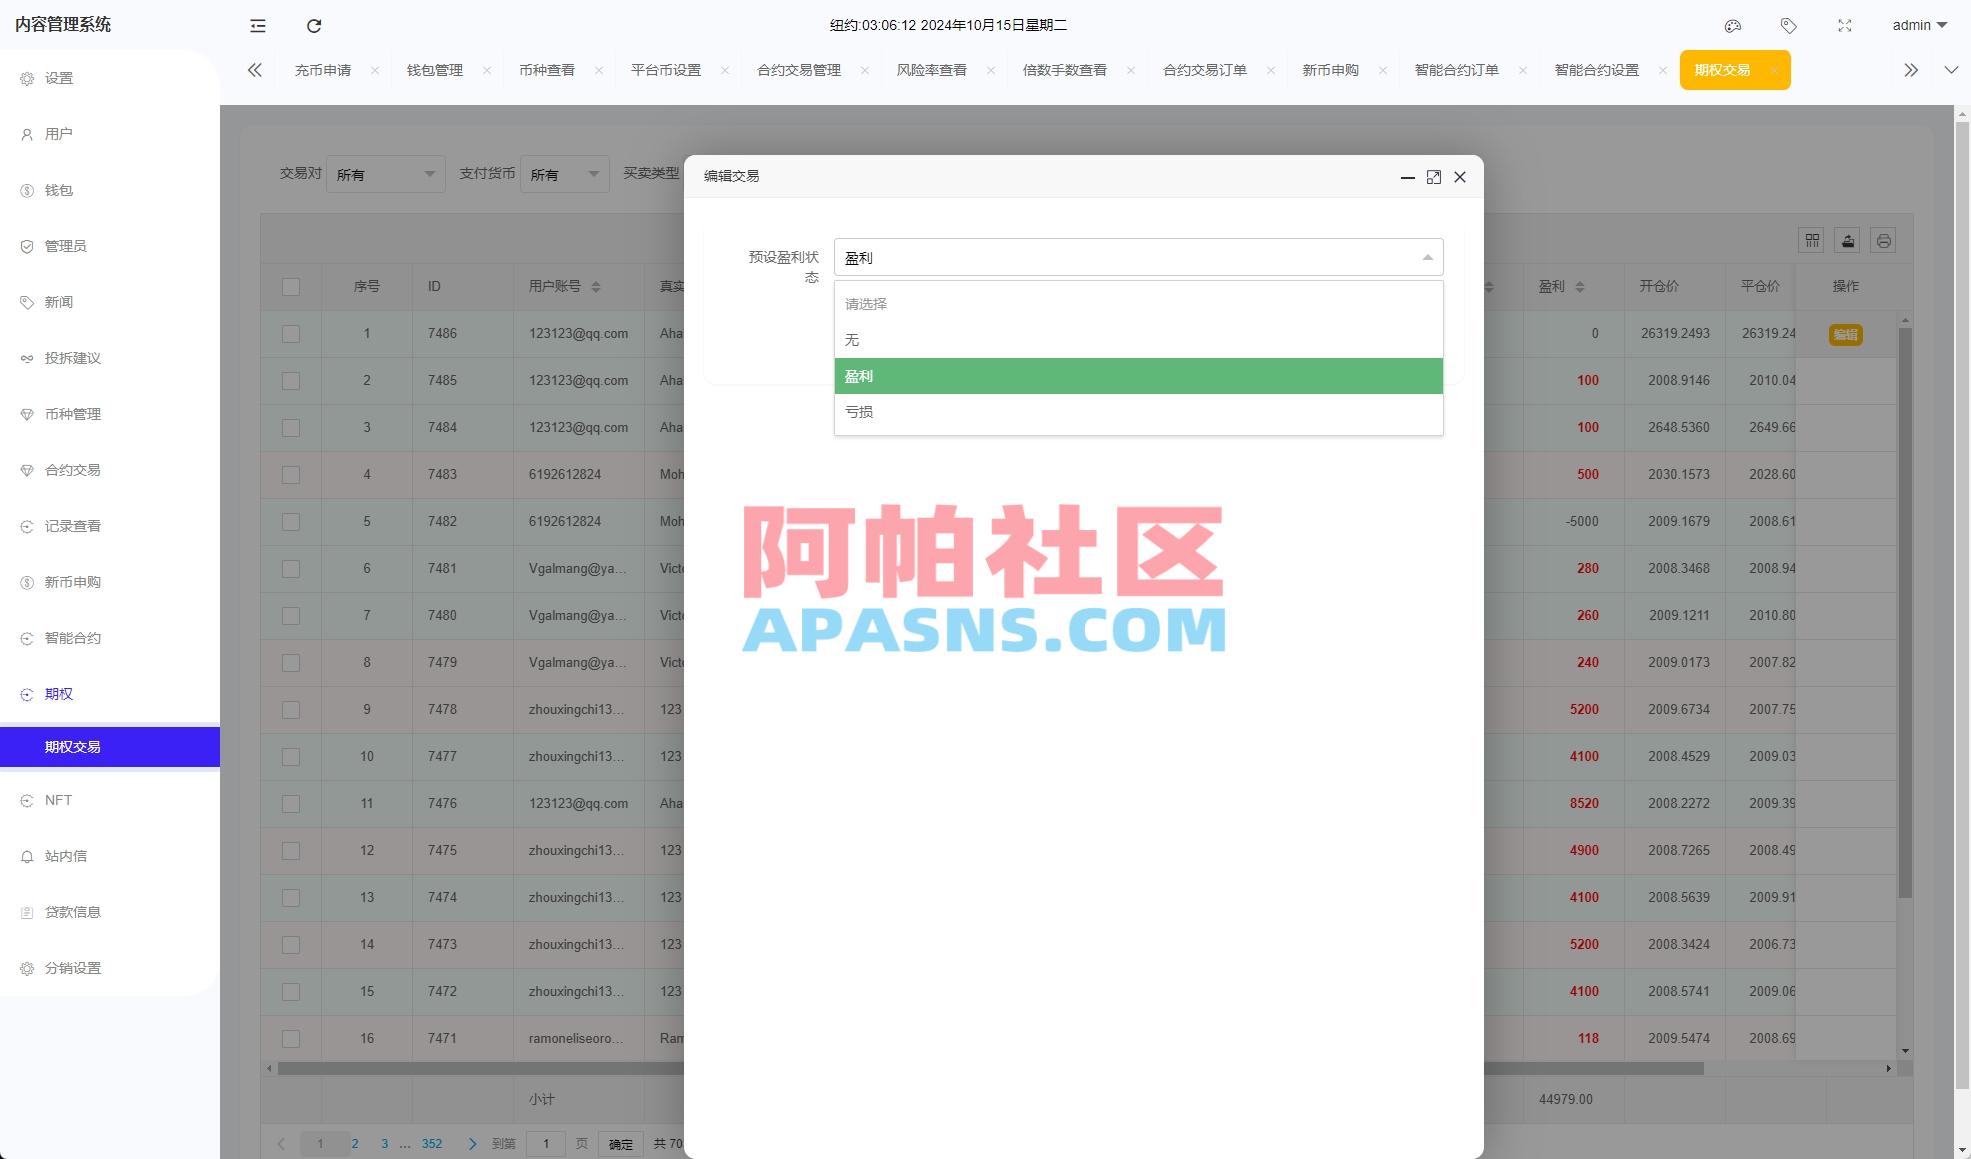The height and width of the screenshot is (1159, 1971).
Task: Click the refresh icon next to tabs
Action: tap(313, 26)
